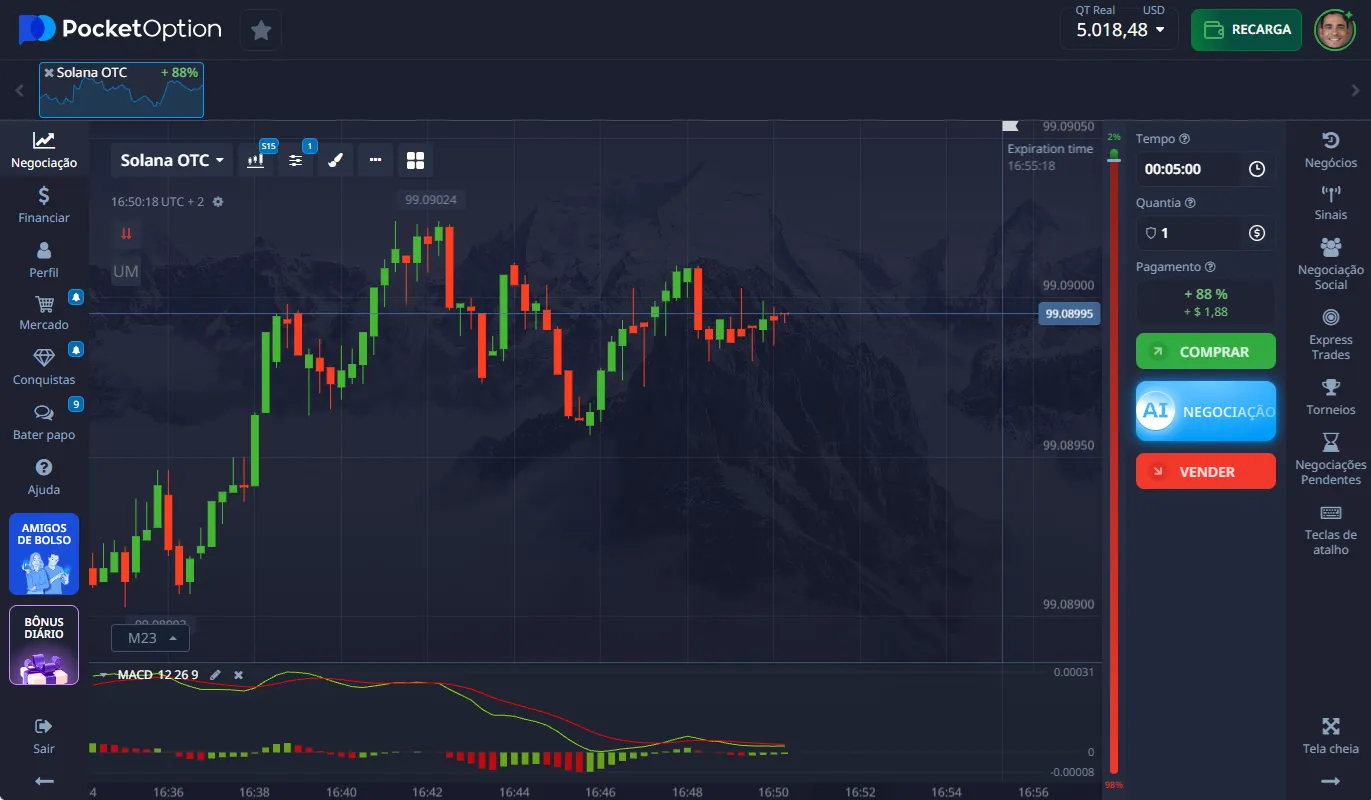Click the UM chart button

pos(126,271)
